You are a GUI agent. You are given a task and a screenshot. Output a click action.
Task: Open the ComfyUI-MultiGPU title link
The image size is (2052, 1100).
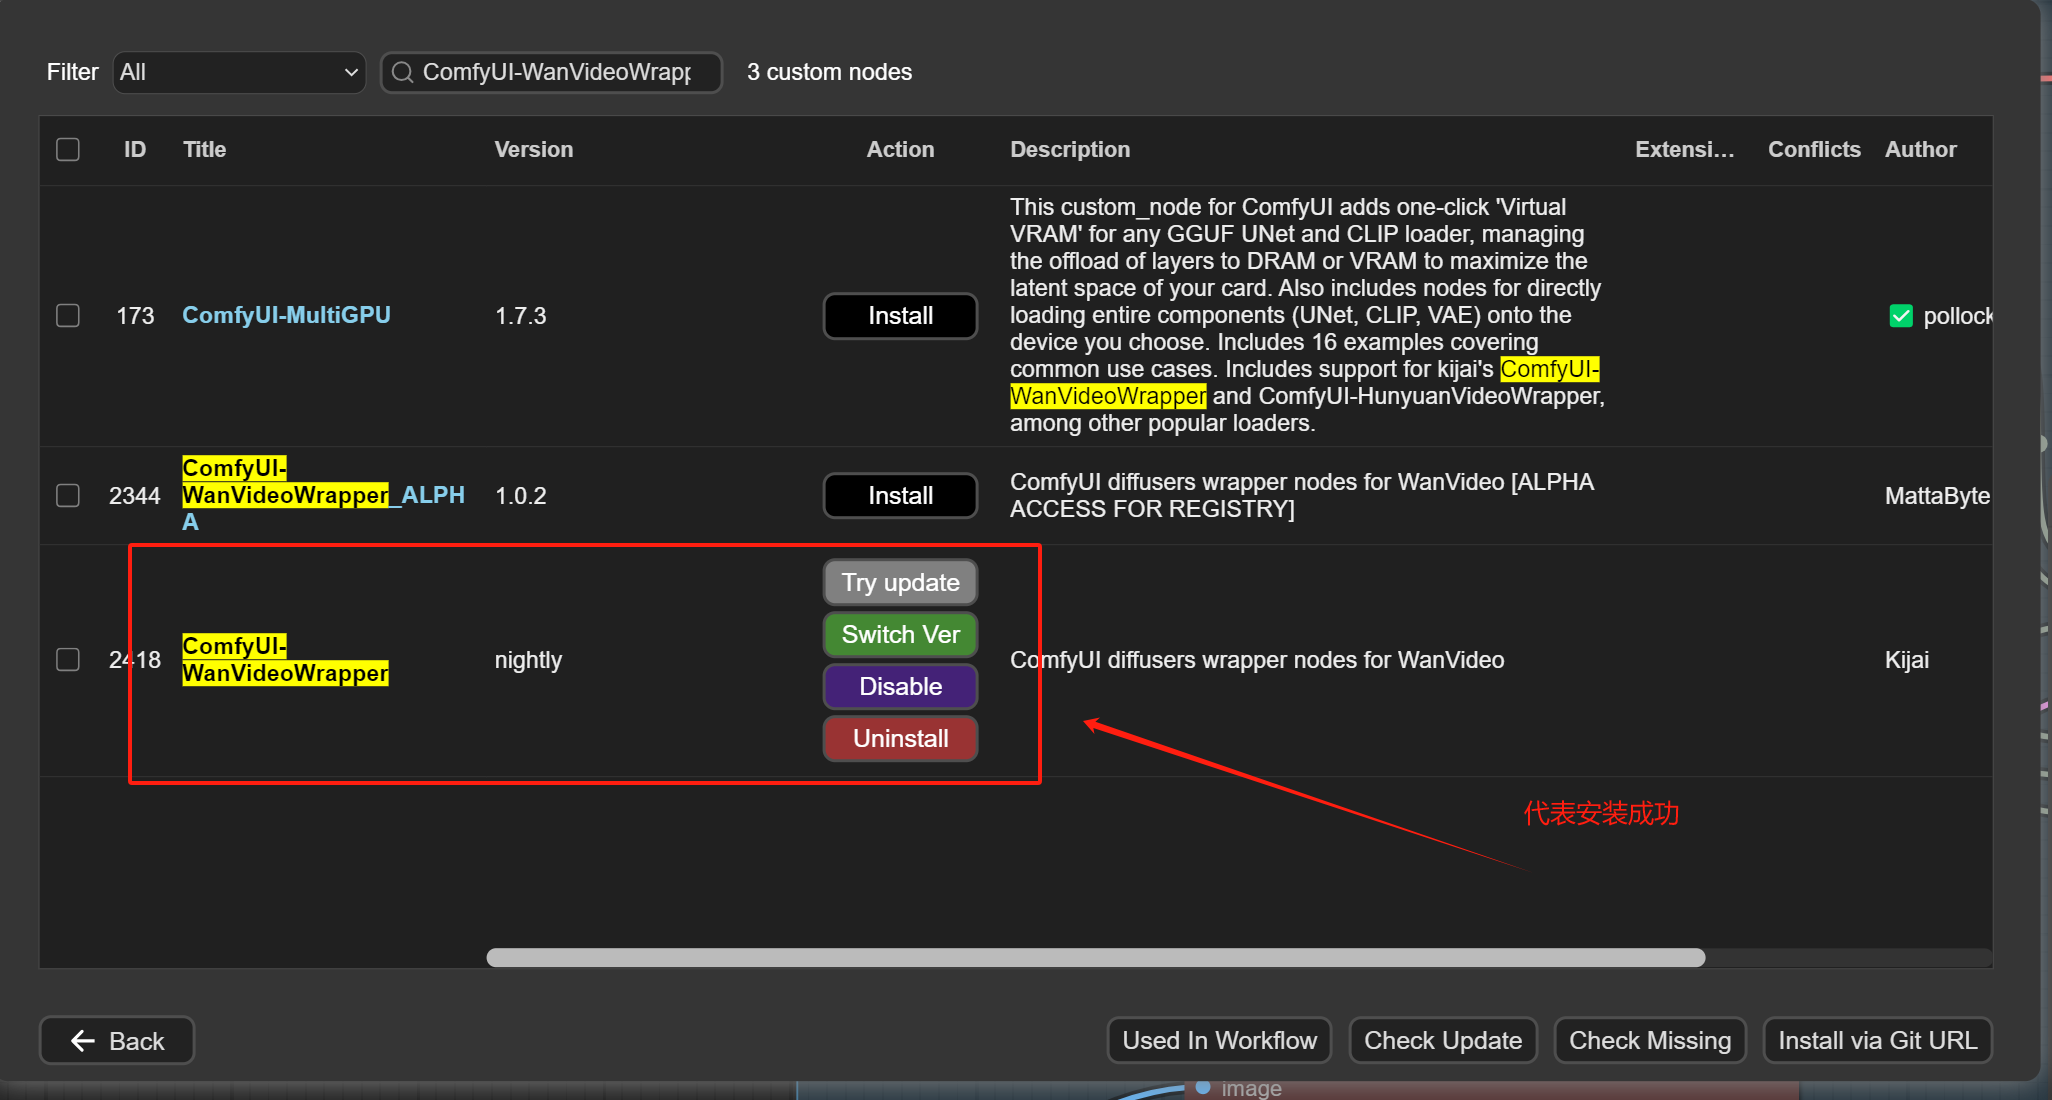(x=286, y=316)
